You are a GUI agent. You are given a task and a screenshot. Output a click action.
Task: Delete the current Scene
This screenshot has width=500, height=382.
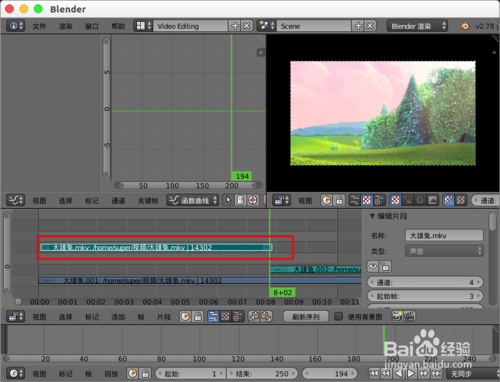click(370, 26)
